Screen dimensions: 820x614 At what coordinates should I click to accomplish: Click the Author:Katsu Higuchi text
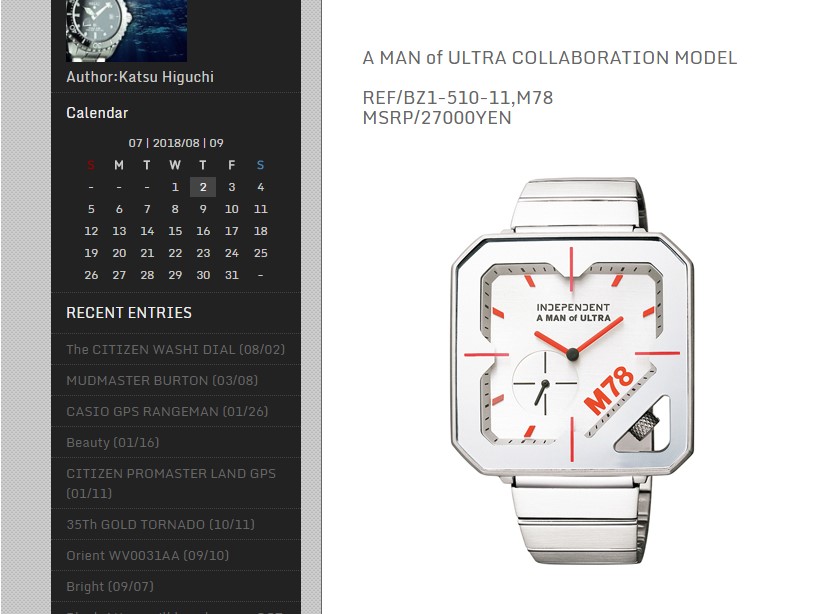140,77
